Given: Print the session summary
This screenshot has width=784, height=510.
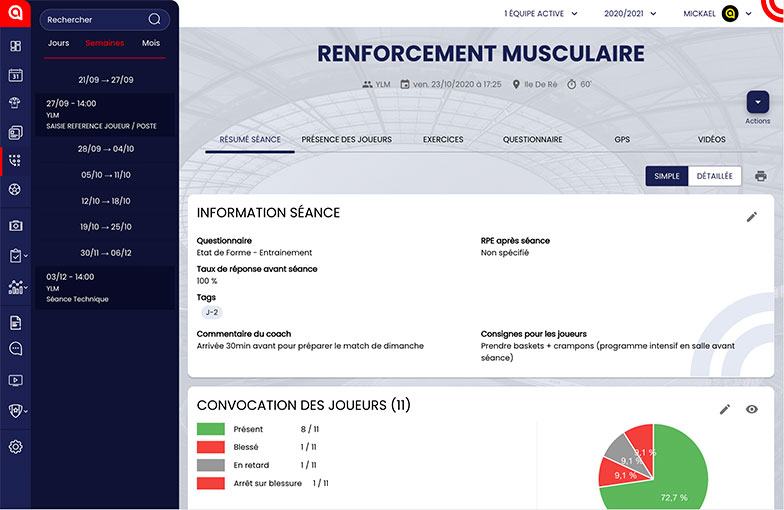Looking at the screenshot, I should click(x=761, y=177).
